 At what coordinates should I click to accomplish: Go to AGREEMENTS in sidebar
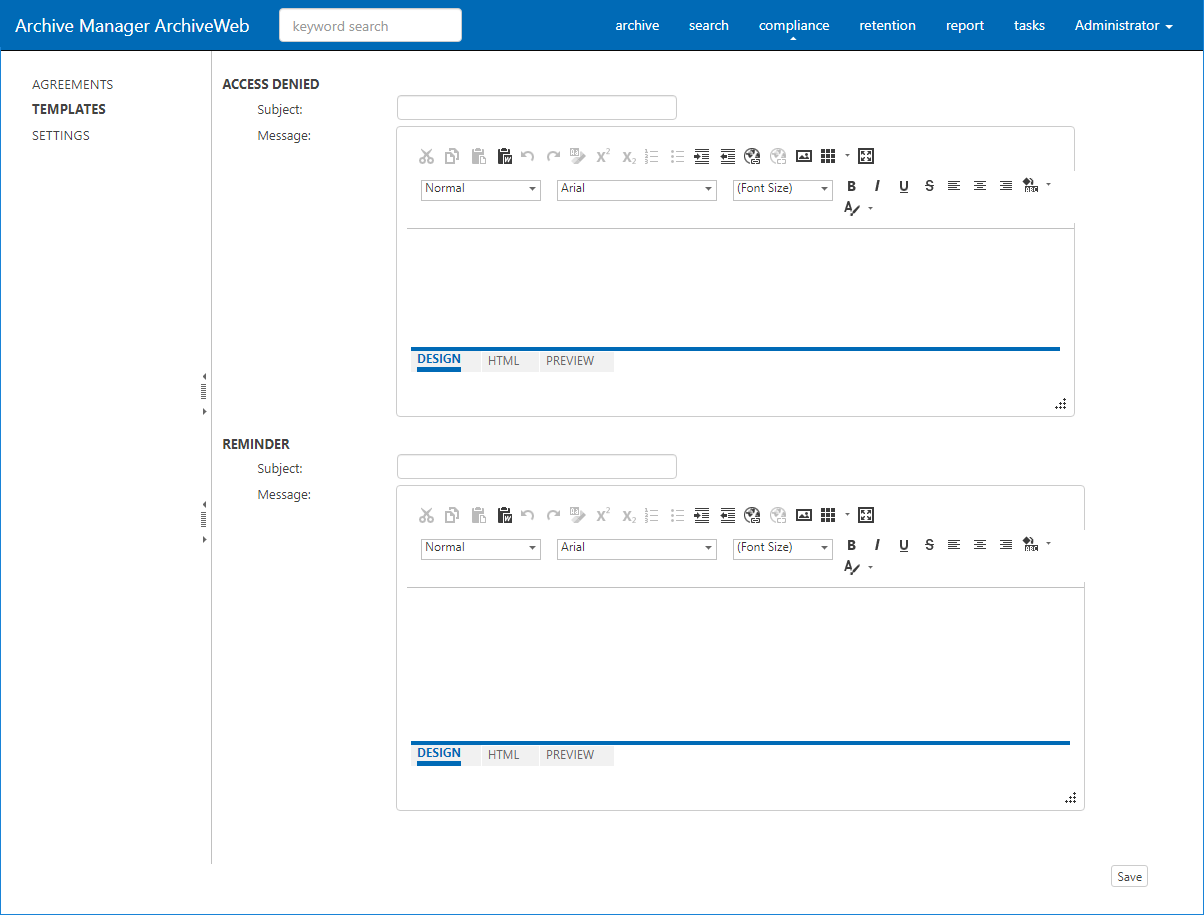pos(73,85)
